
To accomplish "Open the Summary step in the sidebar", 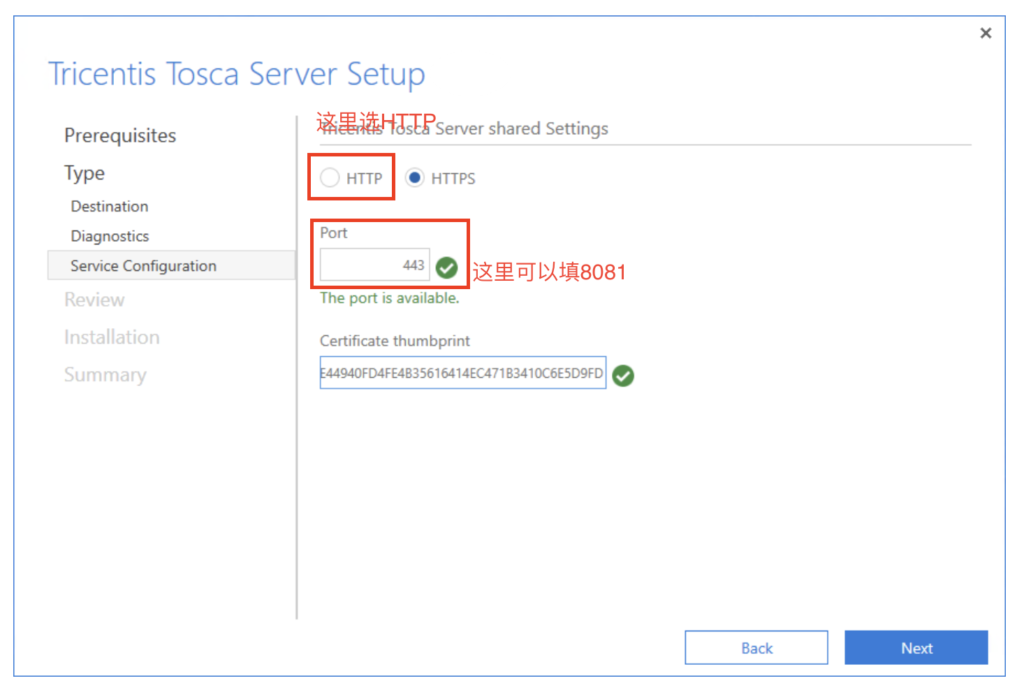I will tap(105, 375).
